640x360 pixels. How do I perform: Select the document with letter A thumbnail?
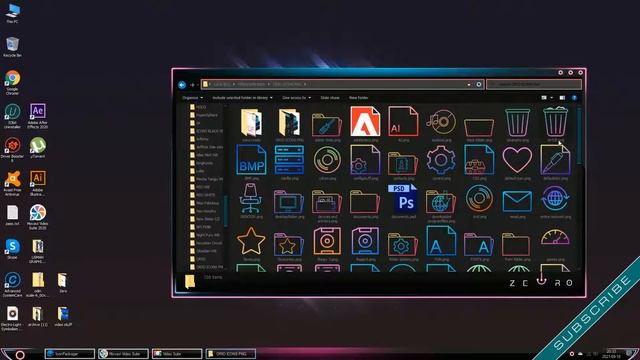point(441,241)
